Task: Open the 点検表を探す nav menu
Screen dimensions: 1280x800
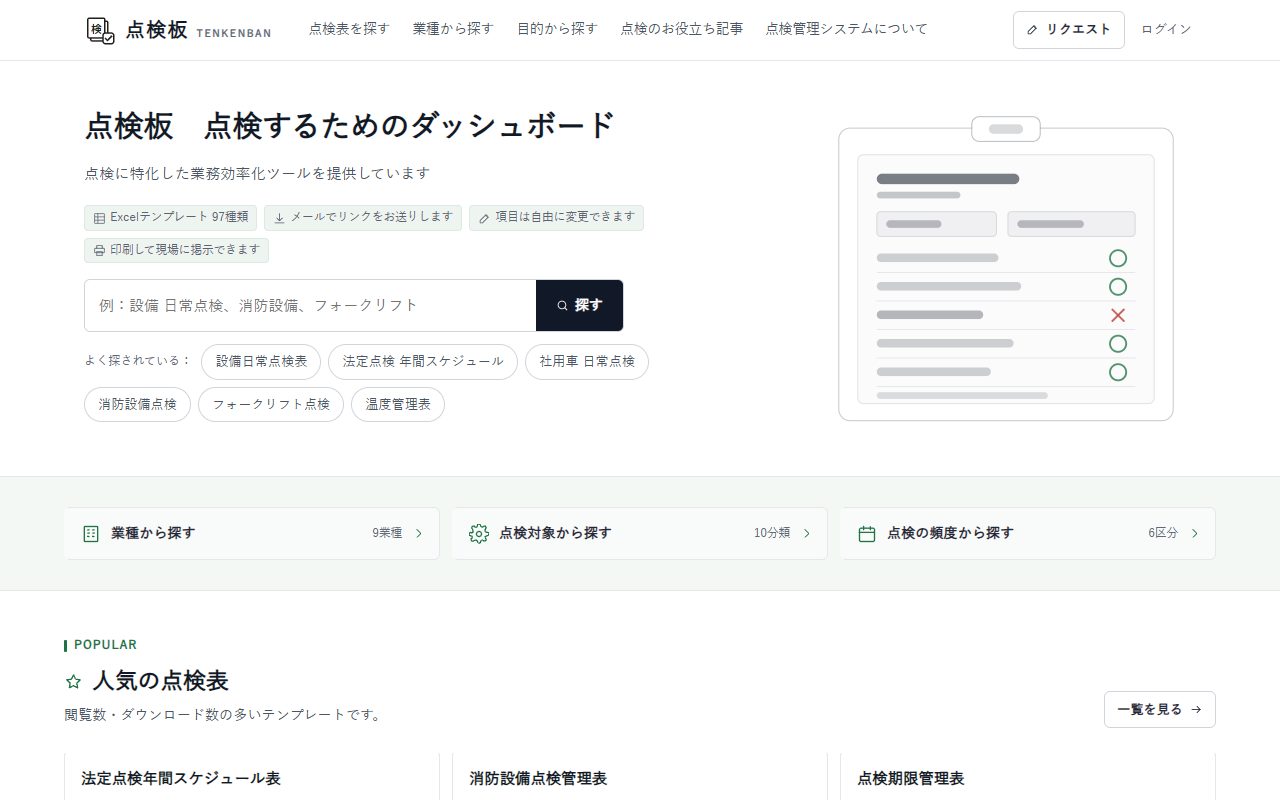Action: click(x=349, y=30)
